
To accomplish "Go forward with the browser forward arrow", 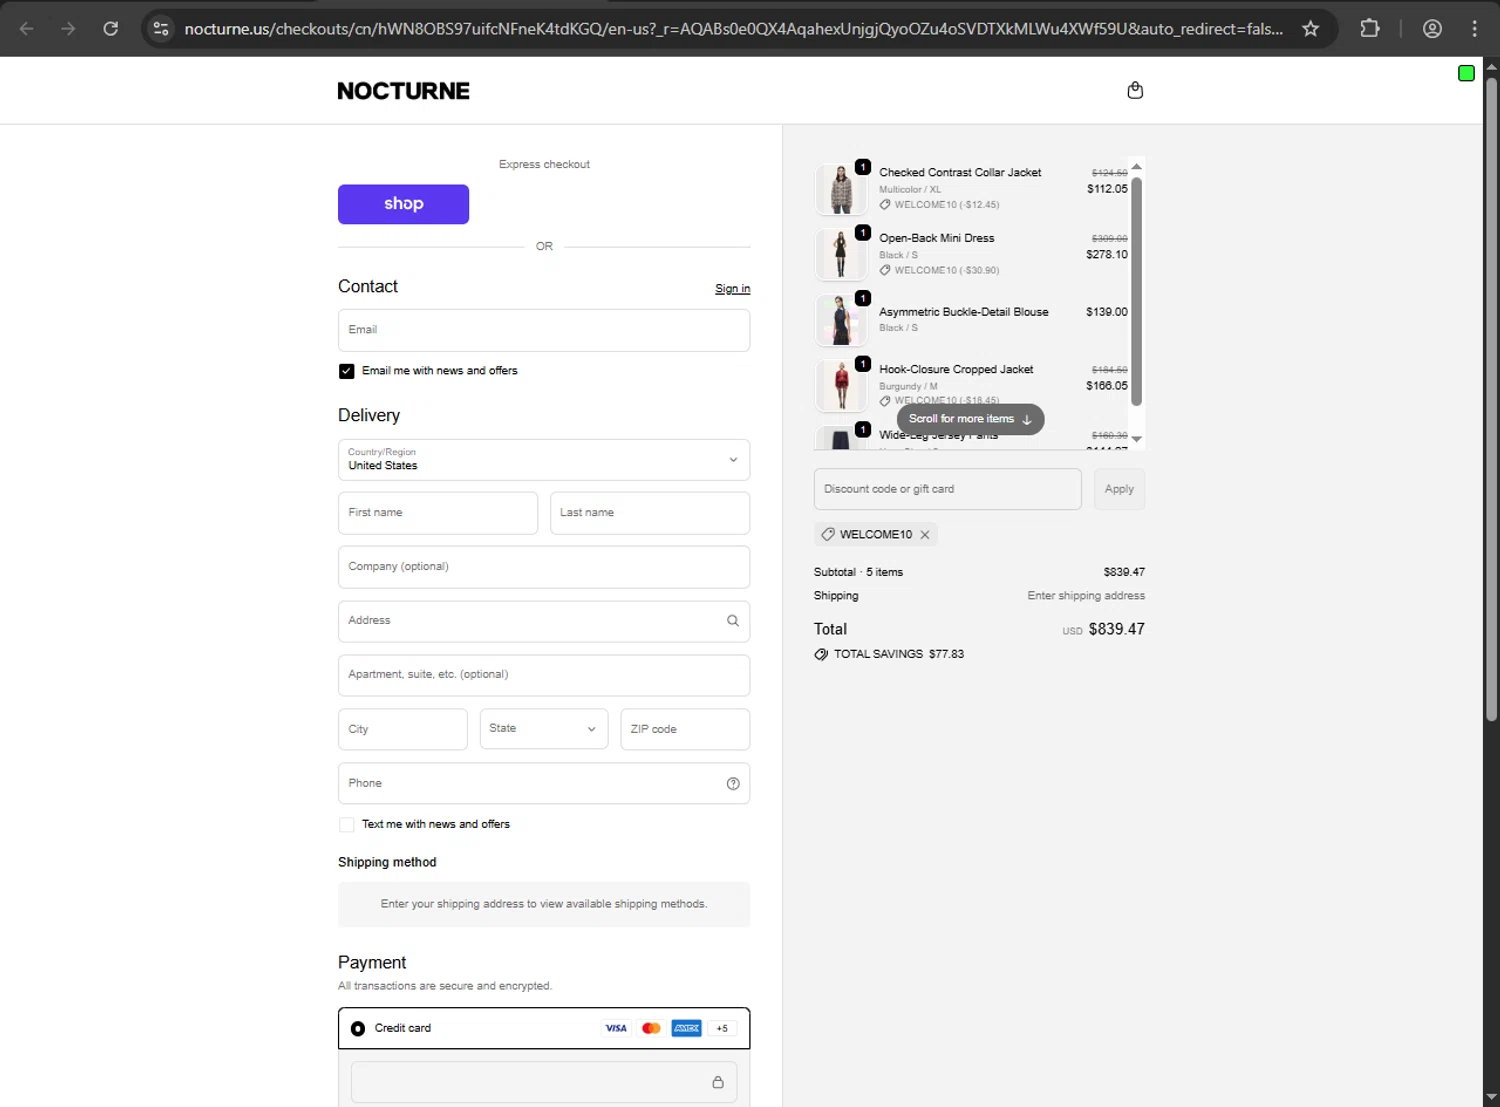I will pos(68,28).
